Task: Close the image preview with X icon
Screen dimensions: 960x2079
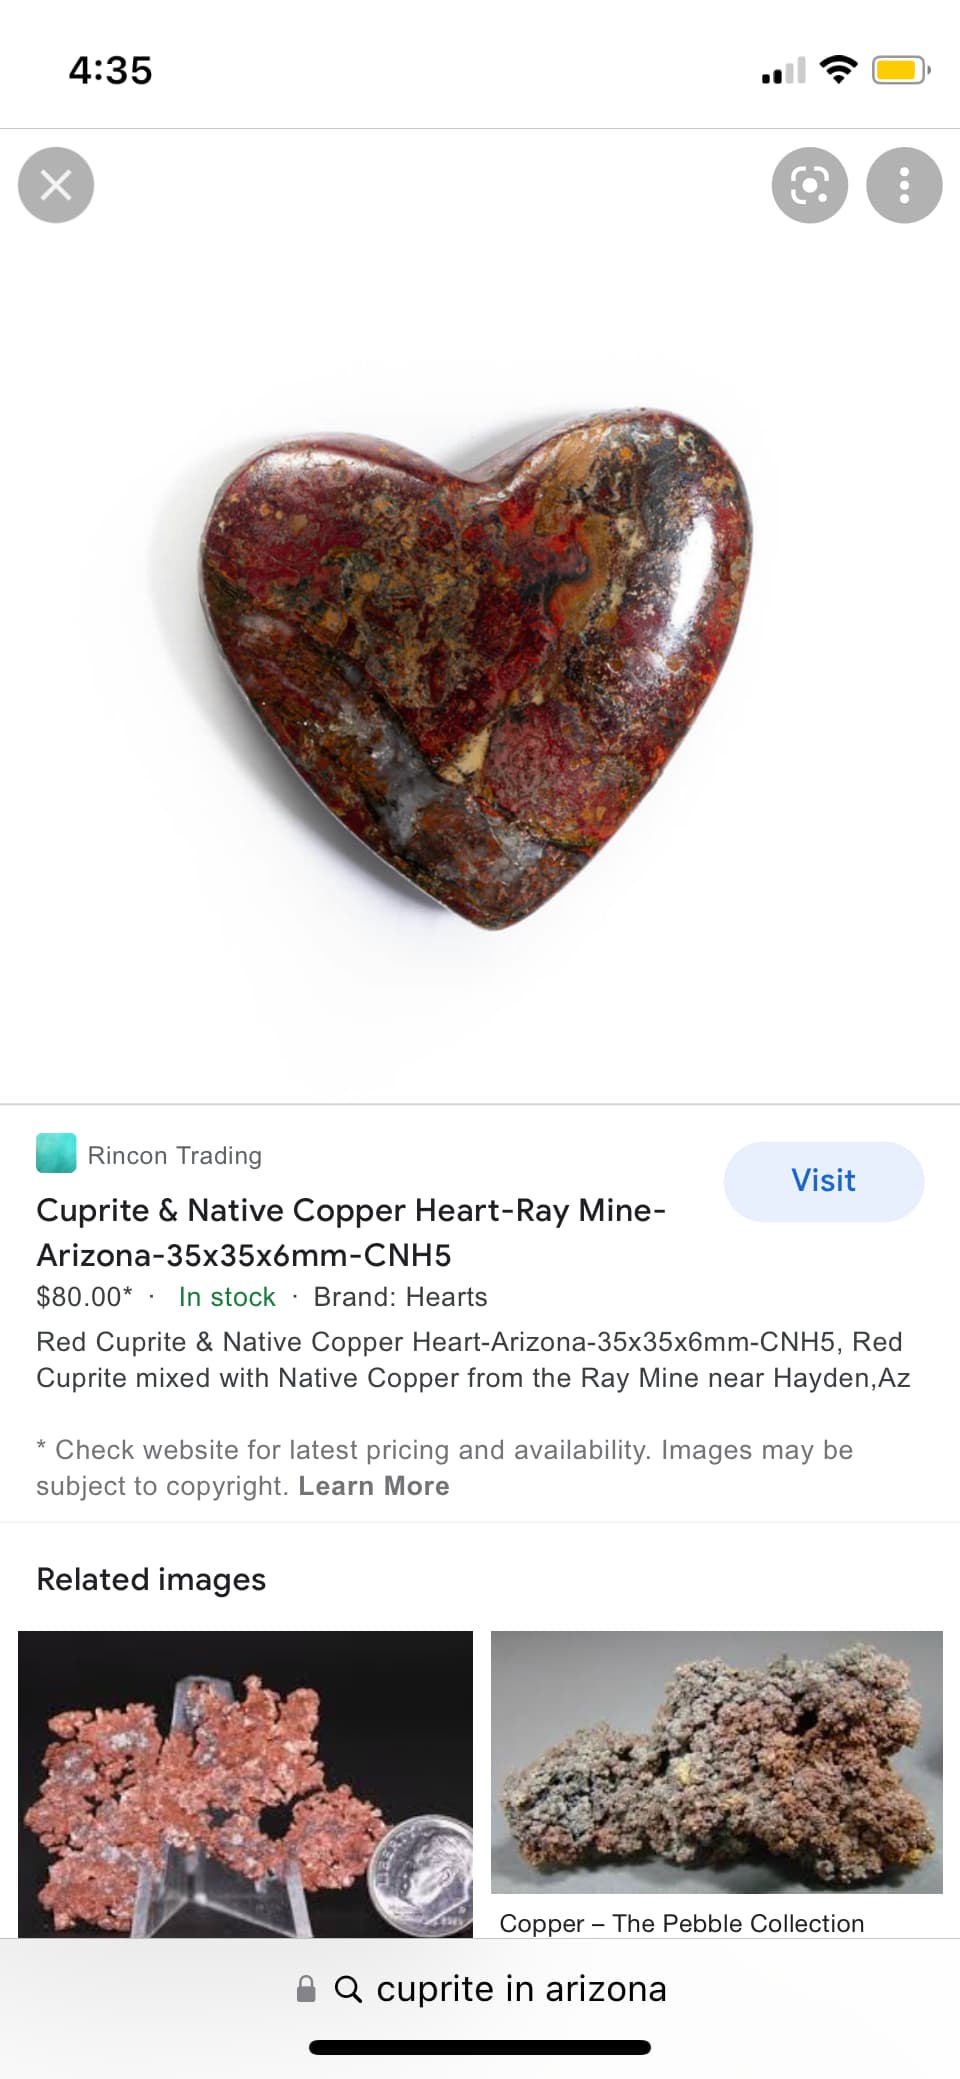Action: pos(56,185)
